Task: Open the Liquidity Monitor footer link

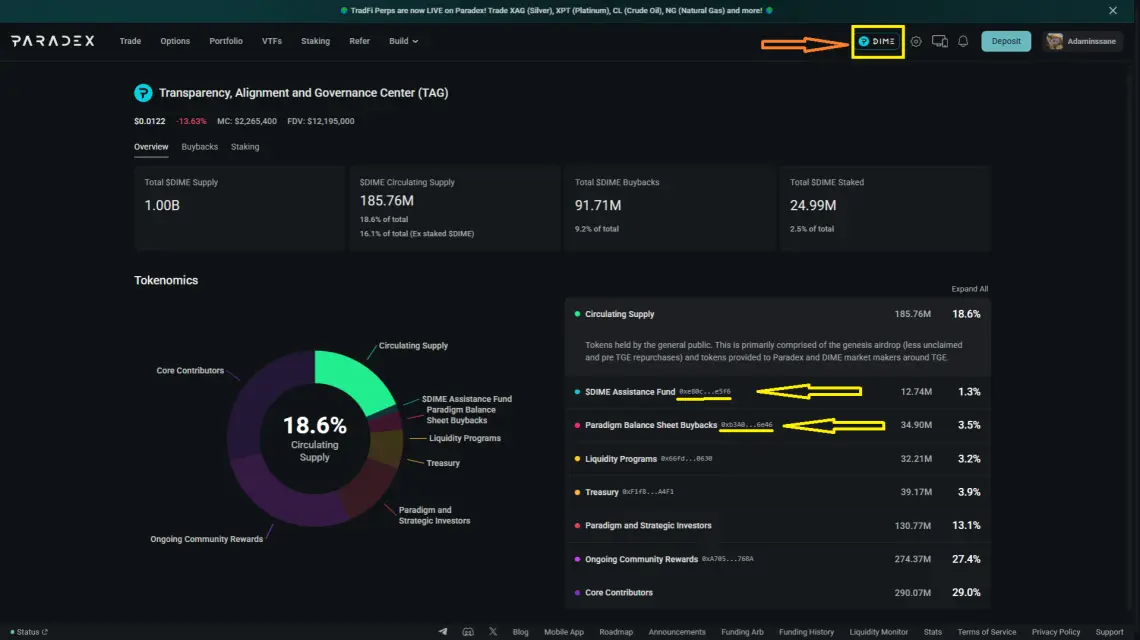Action: [878, 632]
